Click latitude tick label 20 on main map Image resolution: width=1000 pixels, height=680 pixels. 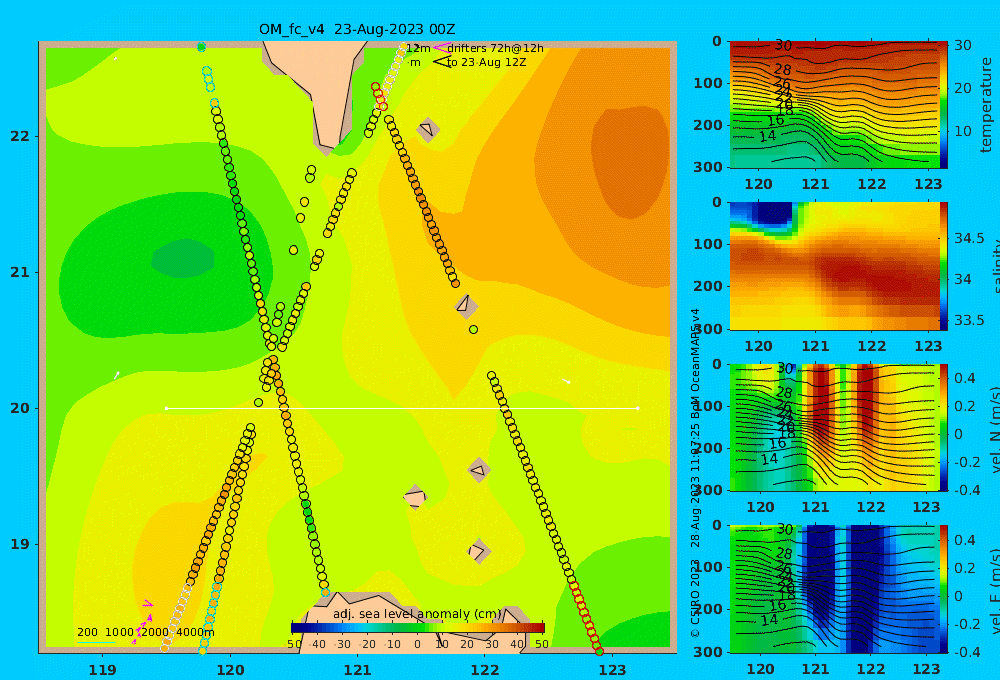click(x=20, y=408)
